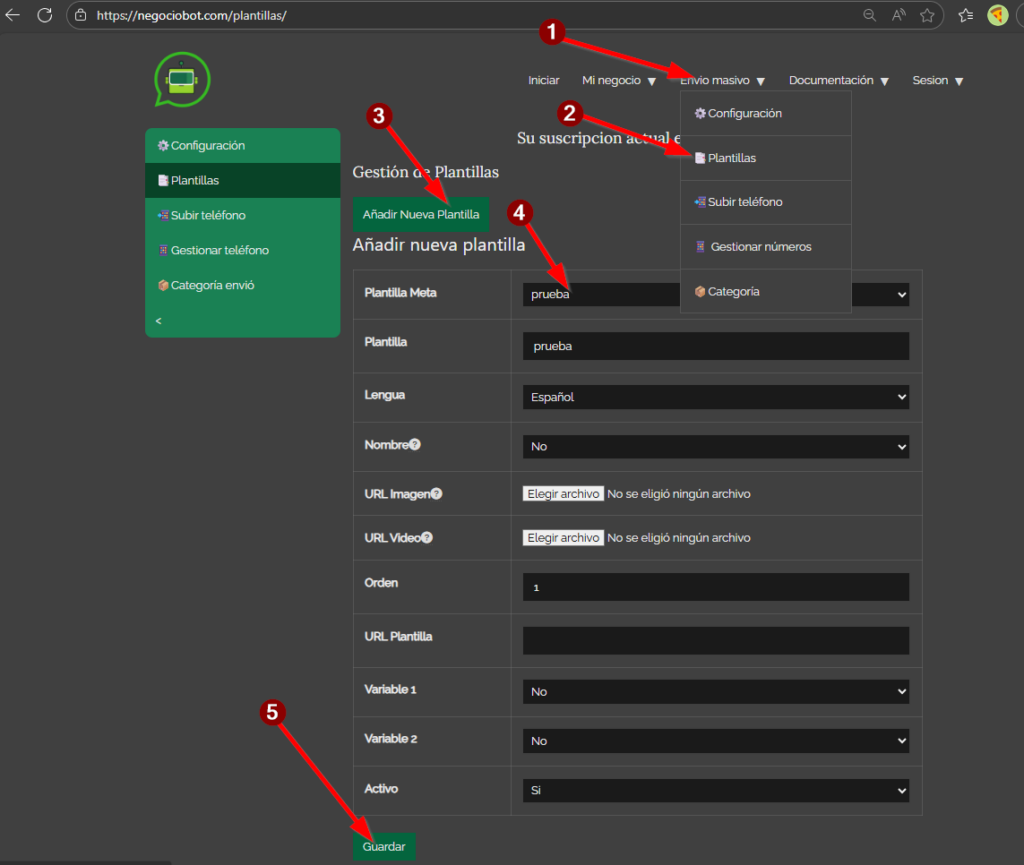This screenshot has width=1024, height=865.
Task: Select Gestionar teléfono in the sidebar
Action: point(219,250)
